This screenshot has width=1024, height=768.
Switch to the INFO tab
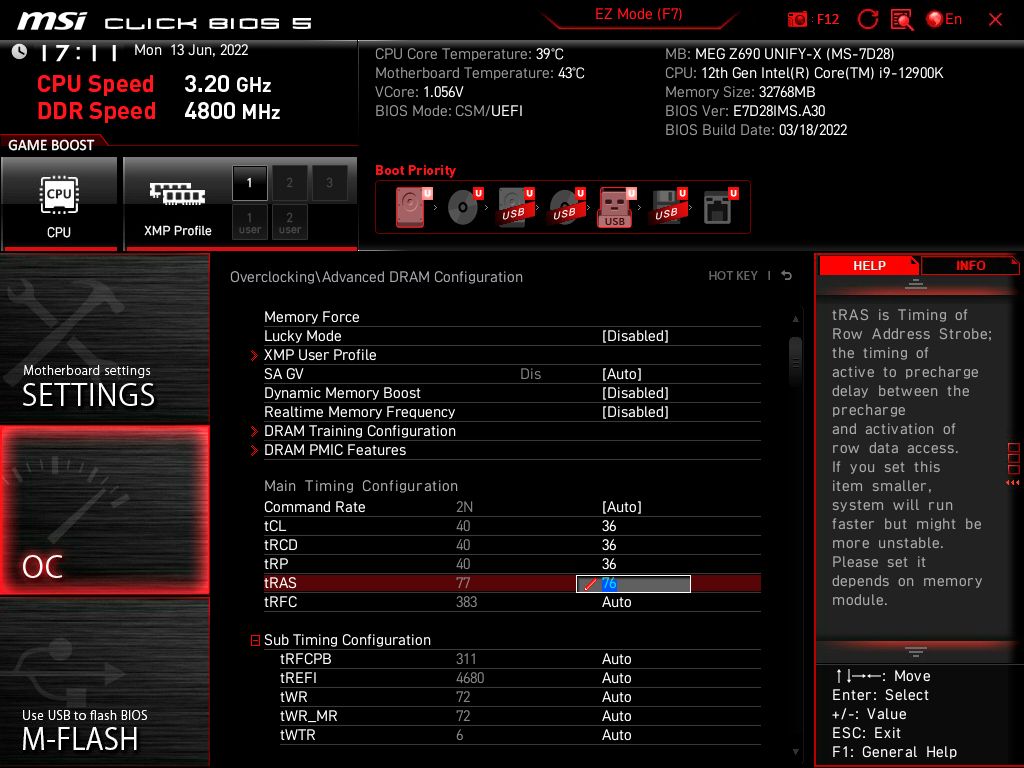(x=970, y=265)
